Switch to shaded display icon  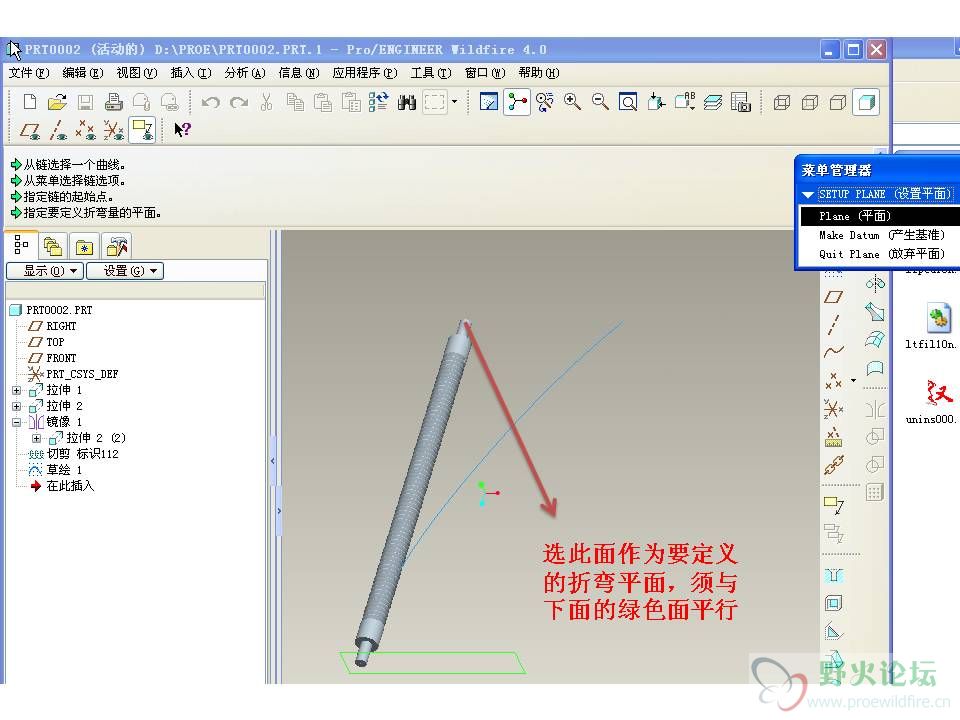click(866, 102)
